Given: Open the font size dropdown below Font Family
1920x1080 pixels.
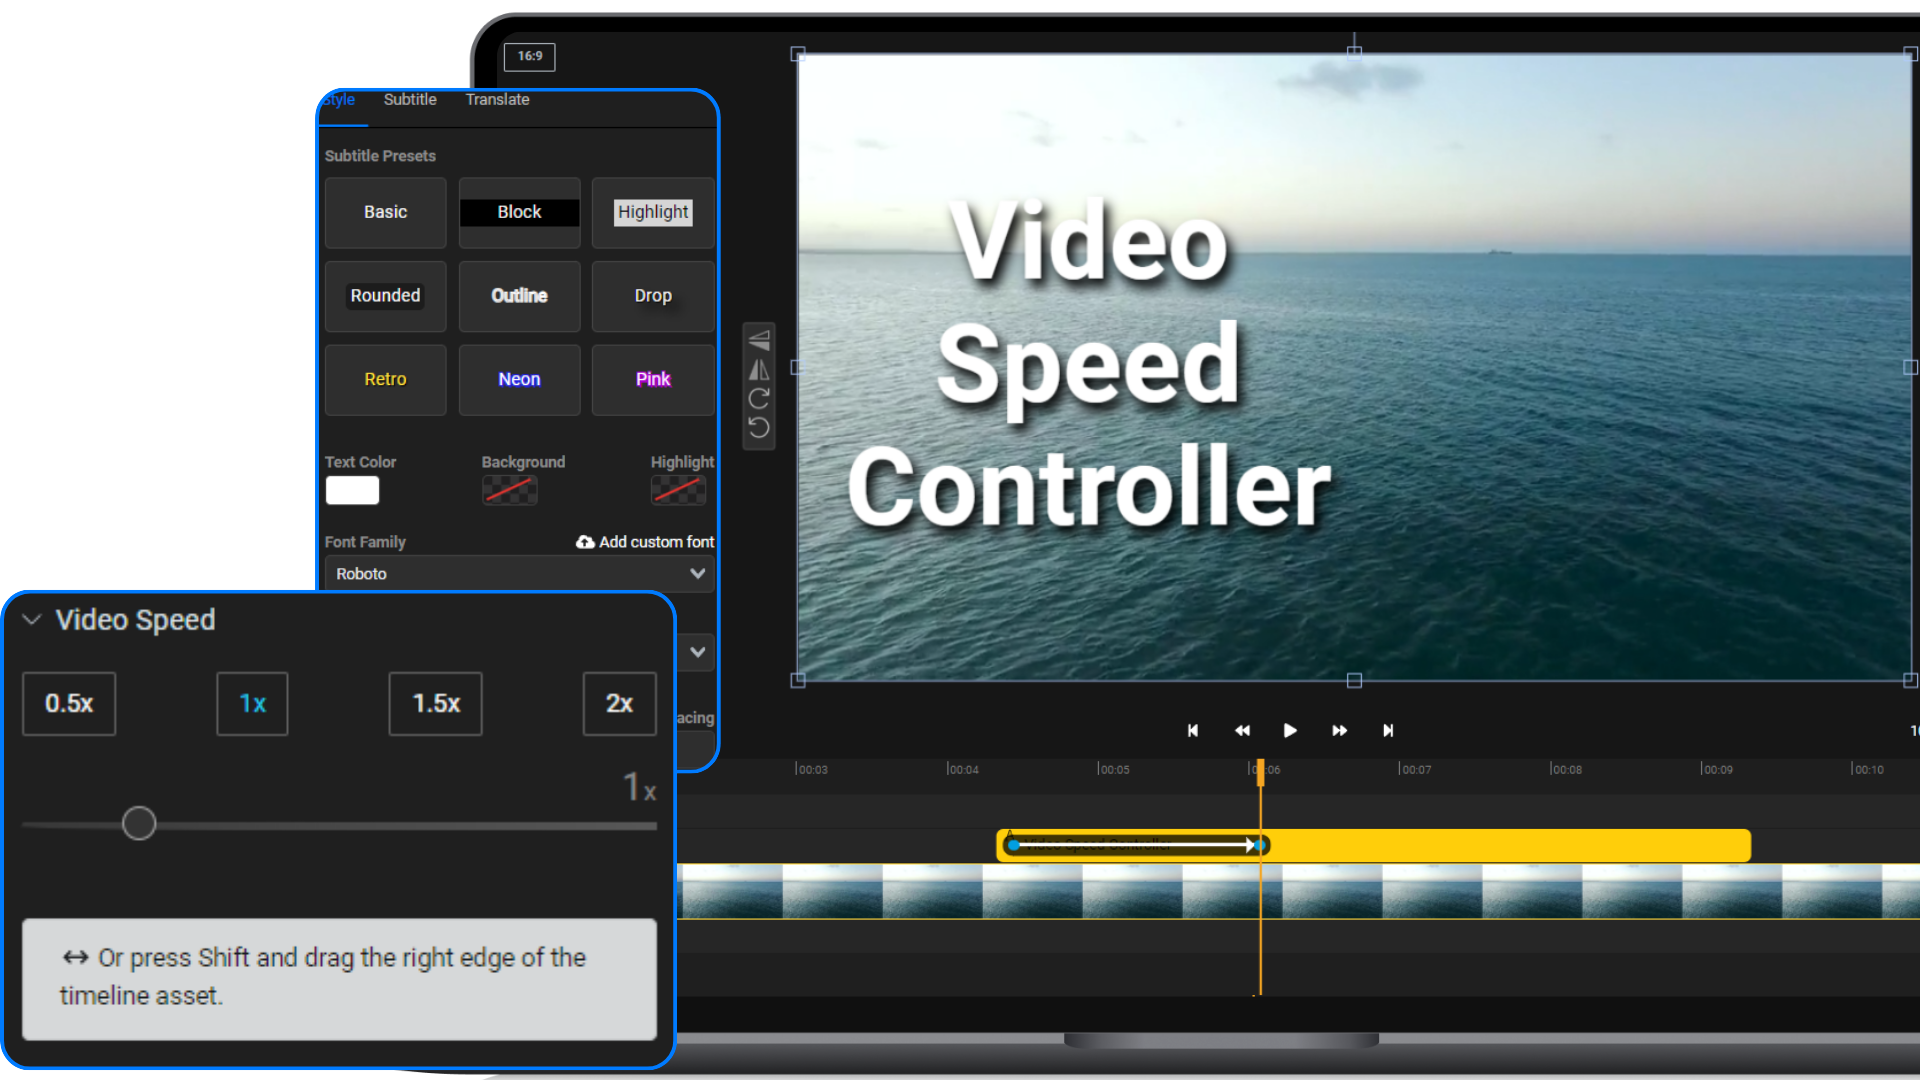Looking at the screenshot, I should click(x=697, y=652).
